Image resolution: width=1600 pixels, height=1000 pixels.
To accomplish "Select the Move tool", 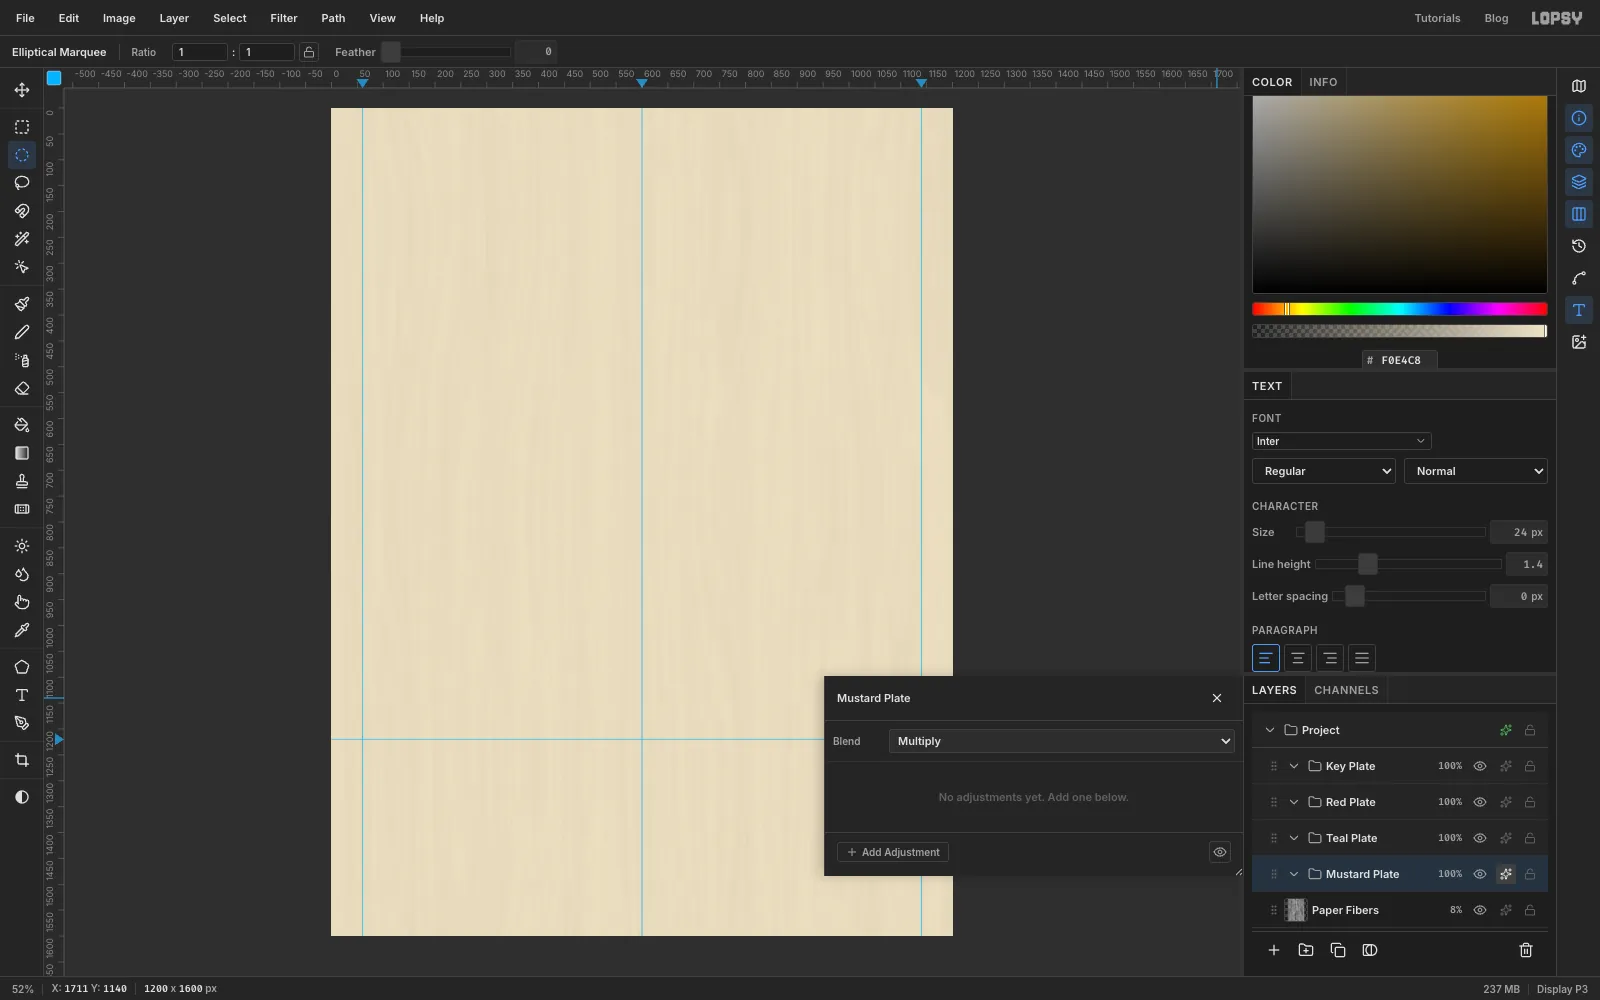I will coord(22,90).
